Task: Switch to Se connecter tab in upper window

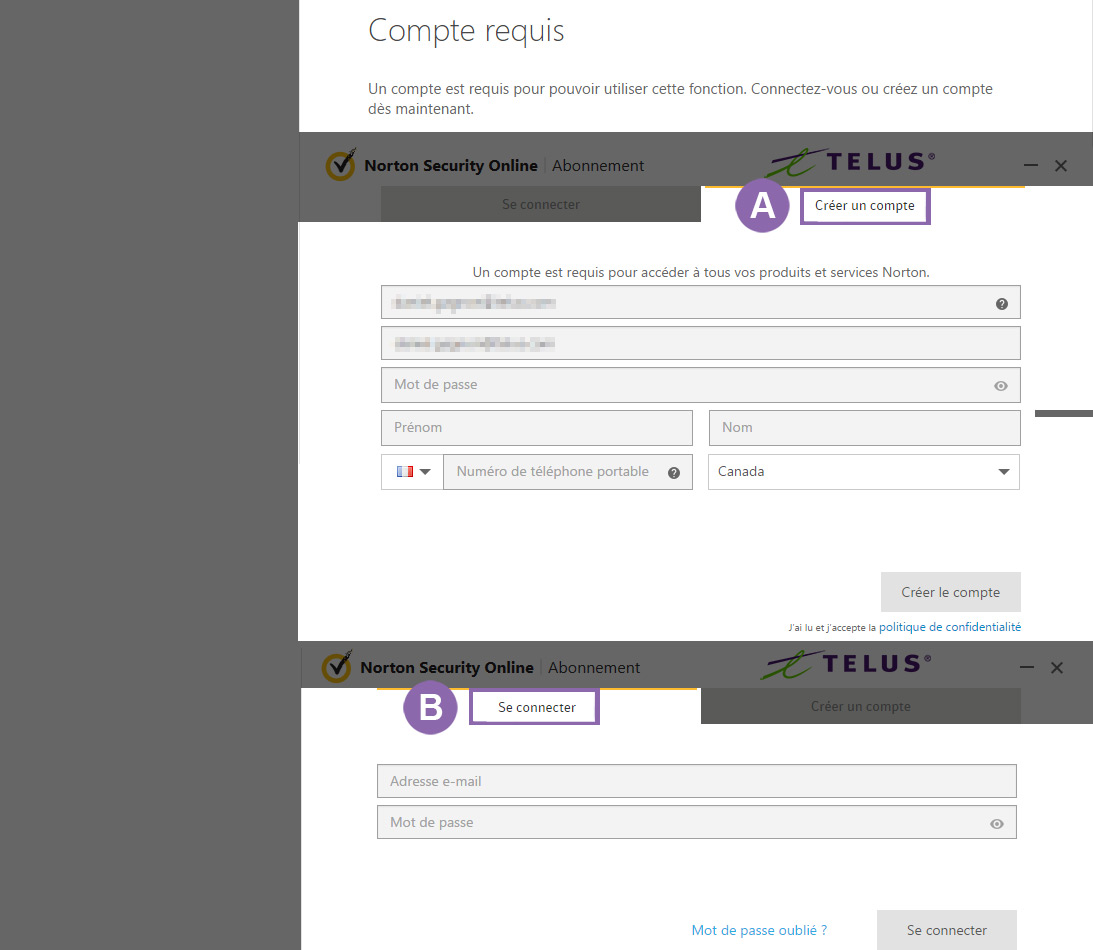Action: click(x=541, y=204)
